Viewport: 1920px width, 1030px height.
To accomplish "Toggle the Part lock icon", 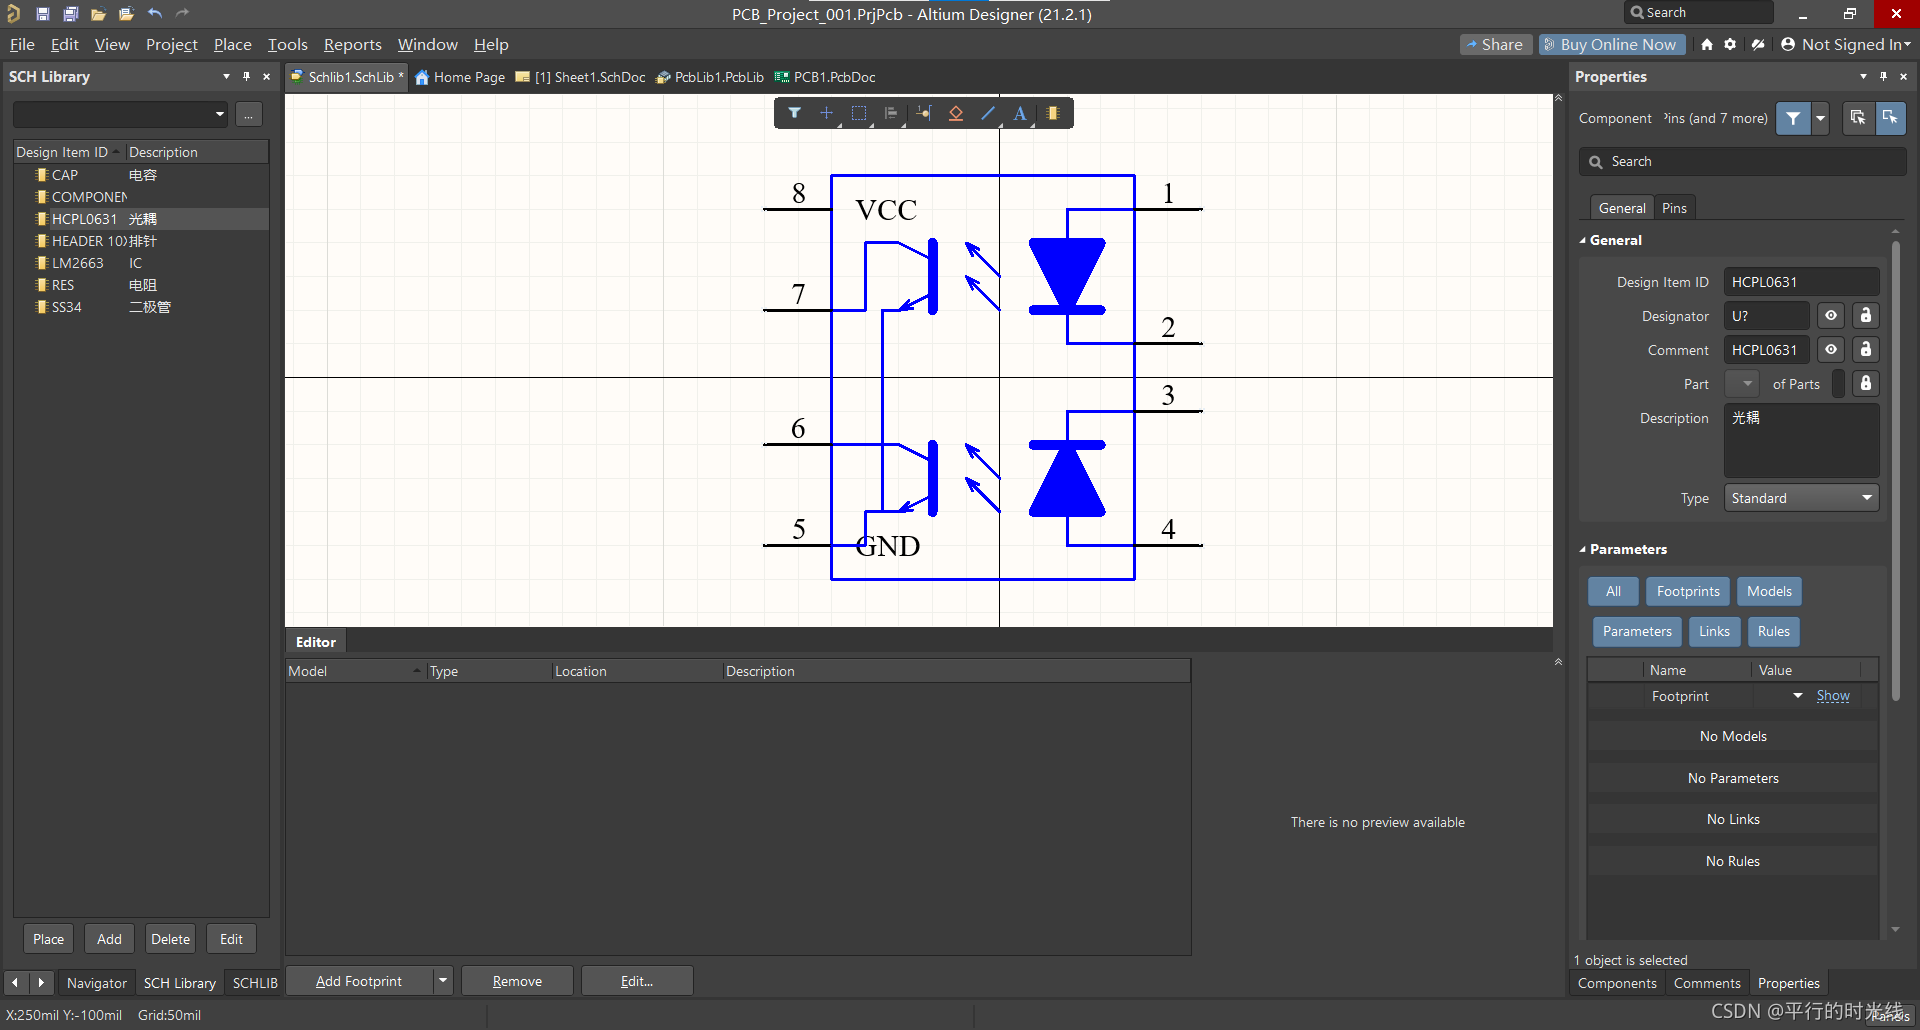I will coord(1866,384).
